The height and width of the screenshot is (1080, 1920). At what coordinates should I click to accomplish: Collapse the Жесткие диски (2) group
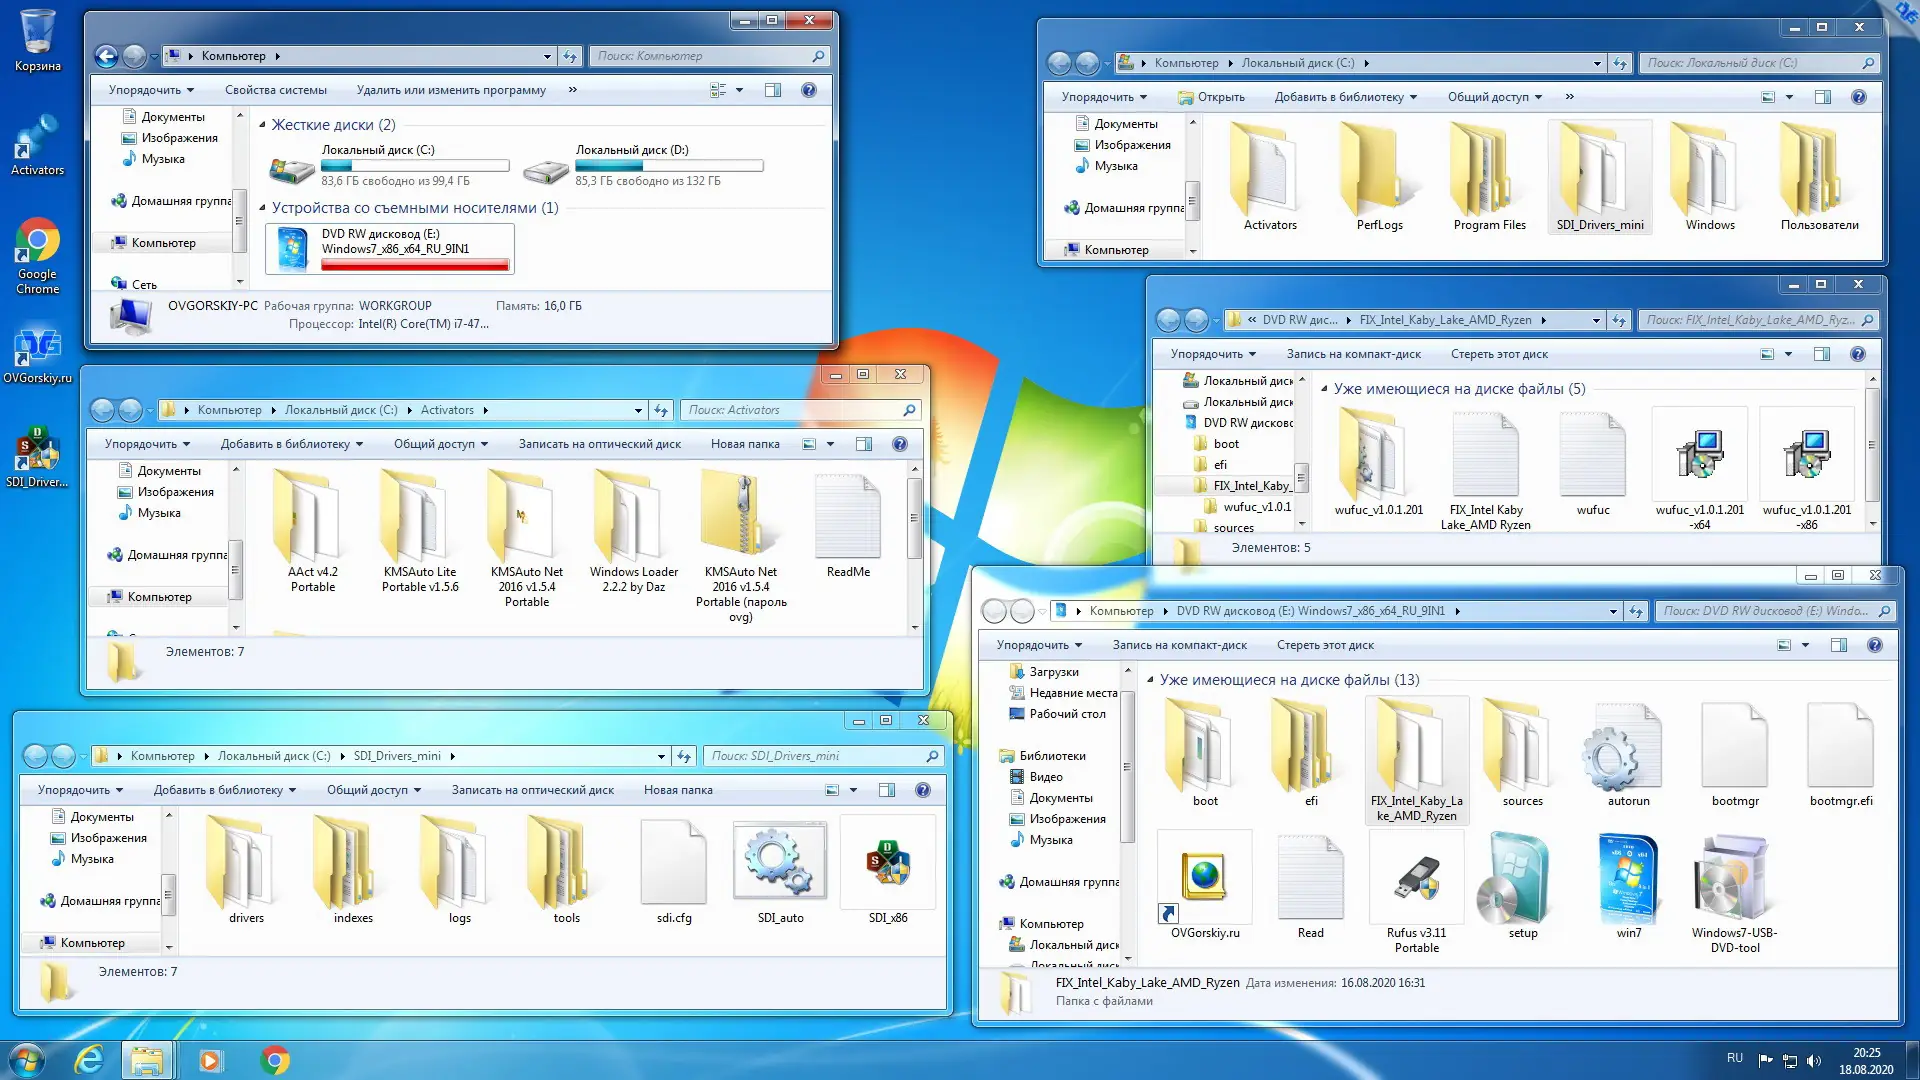[x=262, y=125]
